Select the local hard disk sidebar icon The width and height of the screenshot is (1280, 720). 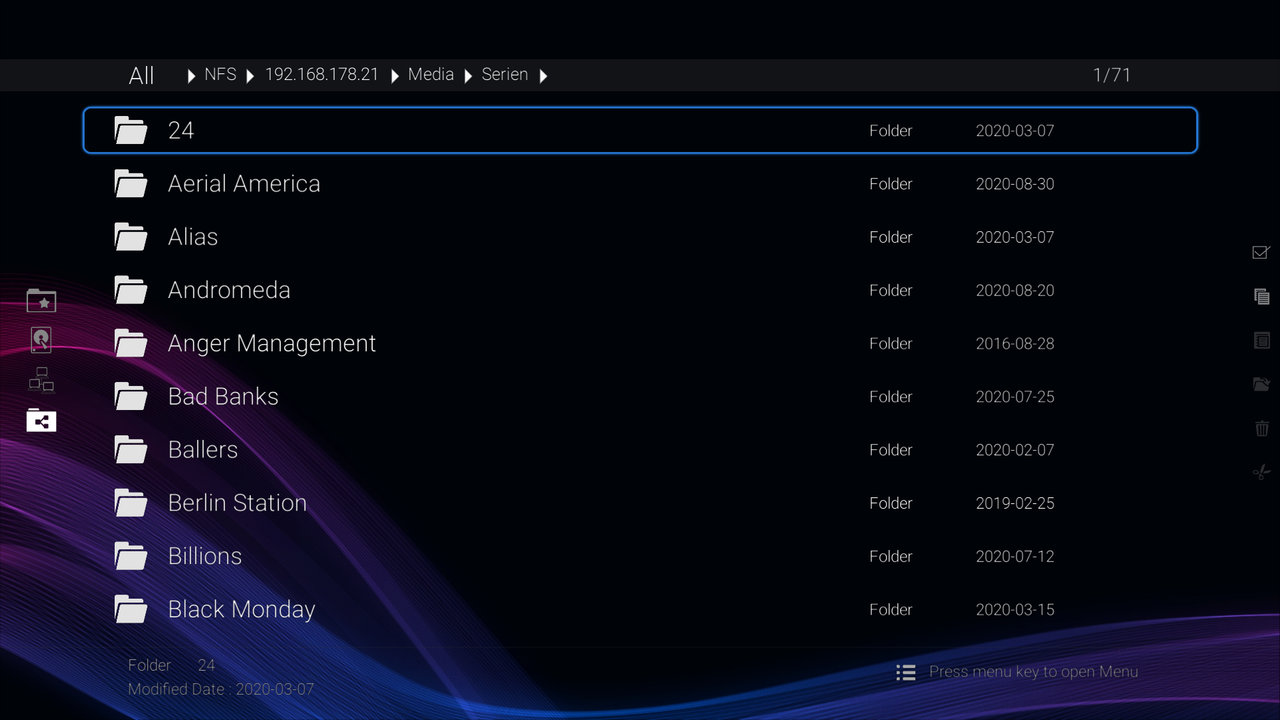coord(41,340)
